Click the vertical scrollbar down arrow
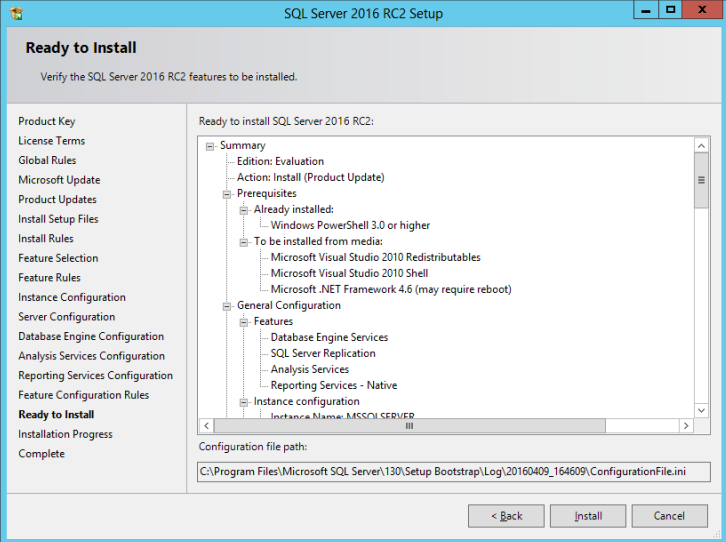The height and width of the screenshot is (542, 726). coord(701,411)
